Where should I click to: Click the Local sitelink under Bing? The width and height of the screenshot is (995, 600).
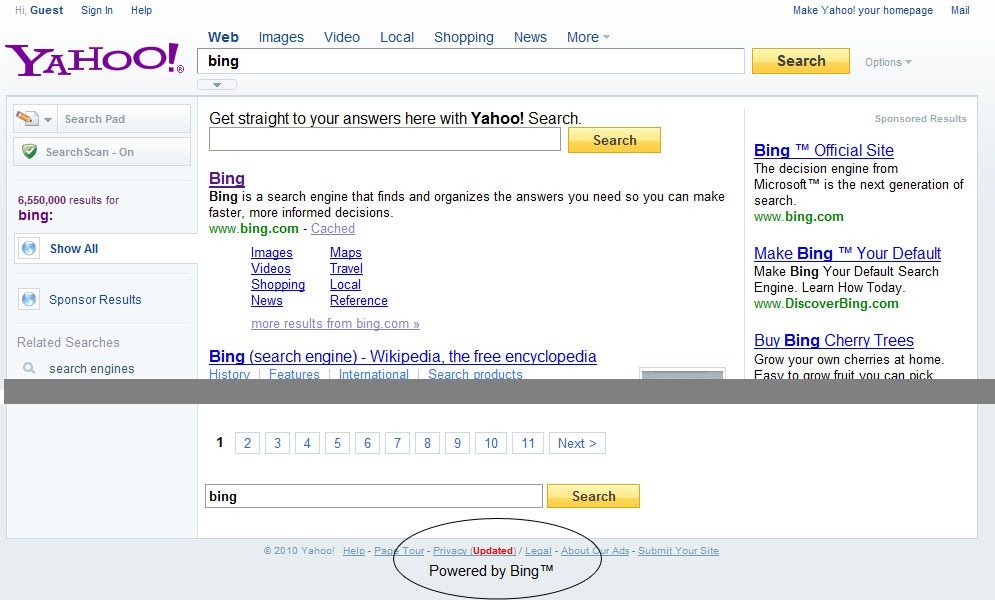345,285
